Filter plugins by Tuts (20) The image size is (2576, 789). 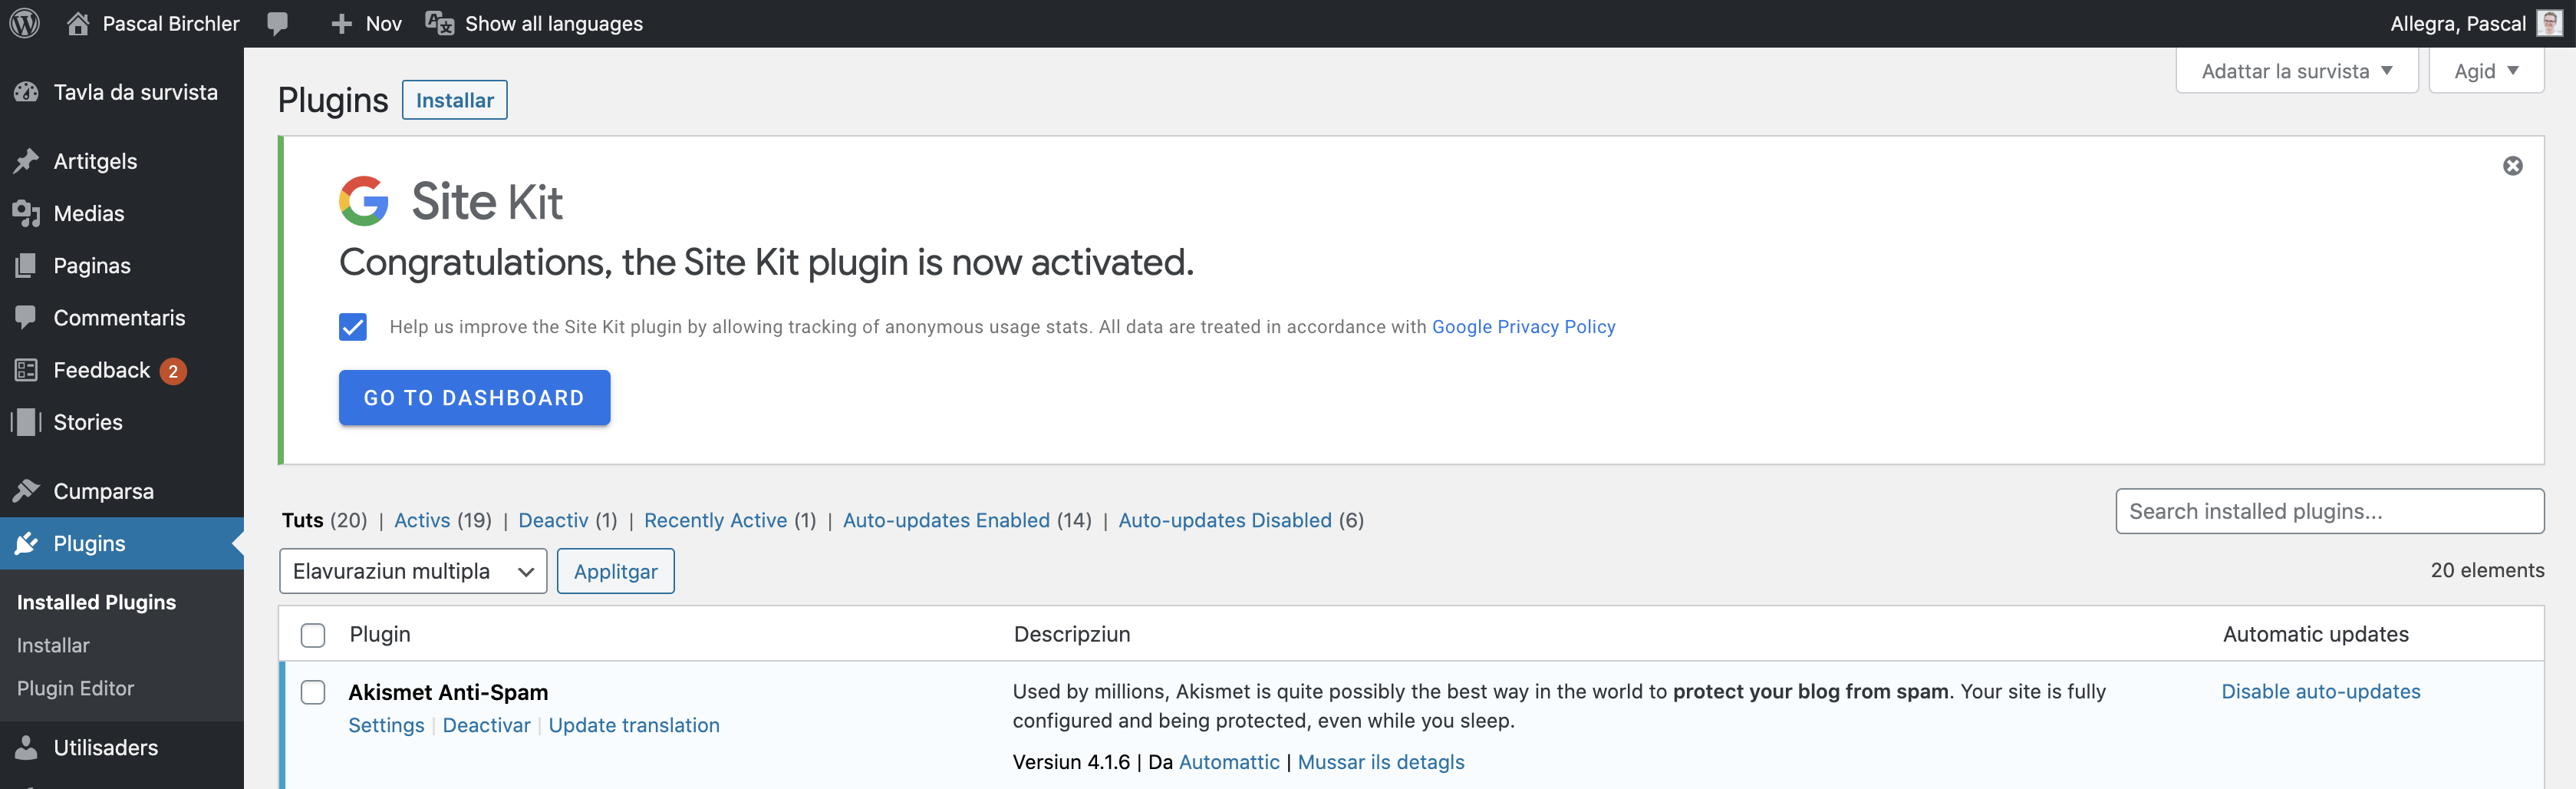tap(324, 520)
